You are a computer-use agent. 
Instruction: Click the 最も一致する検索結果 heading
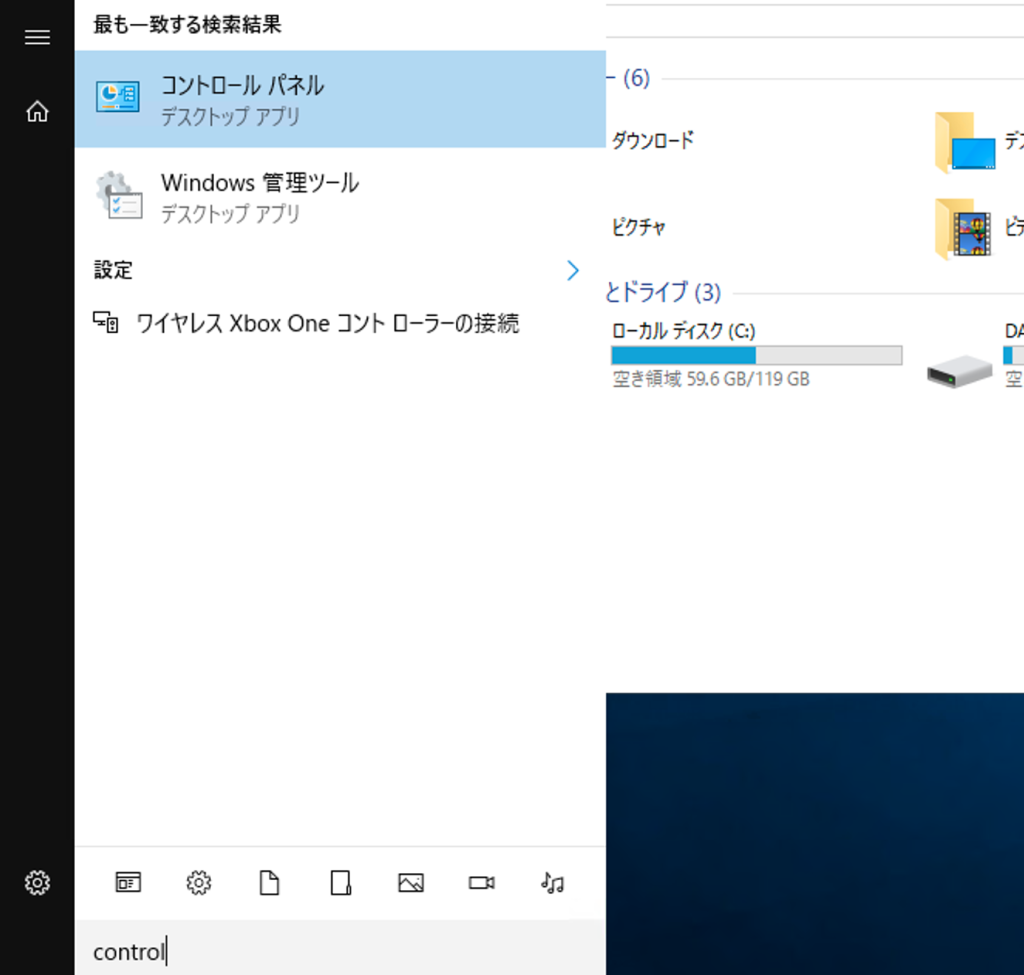click(x=187, y=25)
